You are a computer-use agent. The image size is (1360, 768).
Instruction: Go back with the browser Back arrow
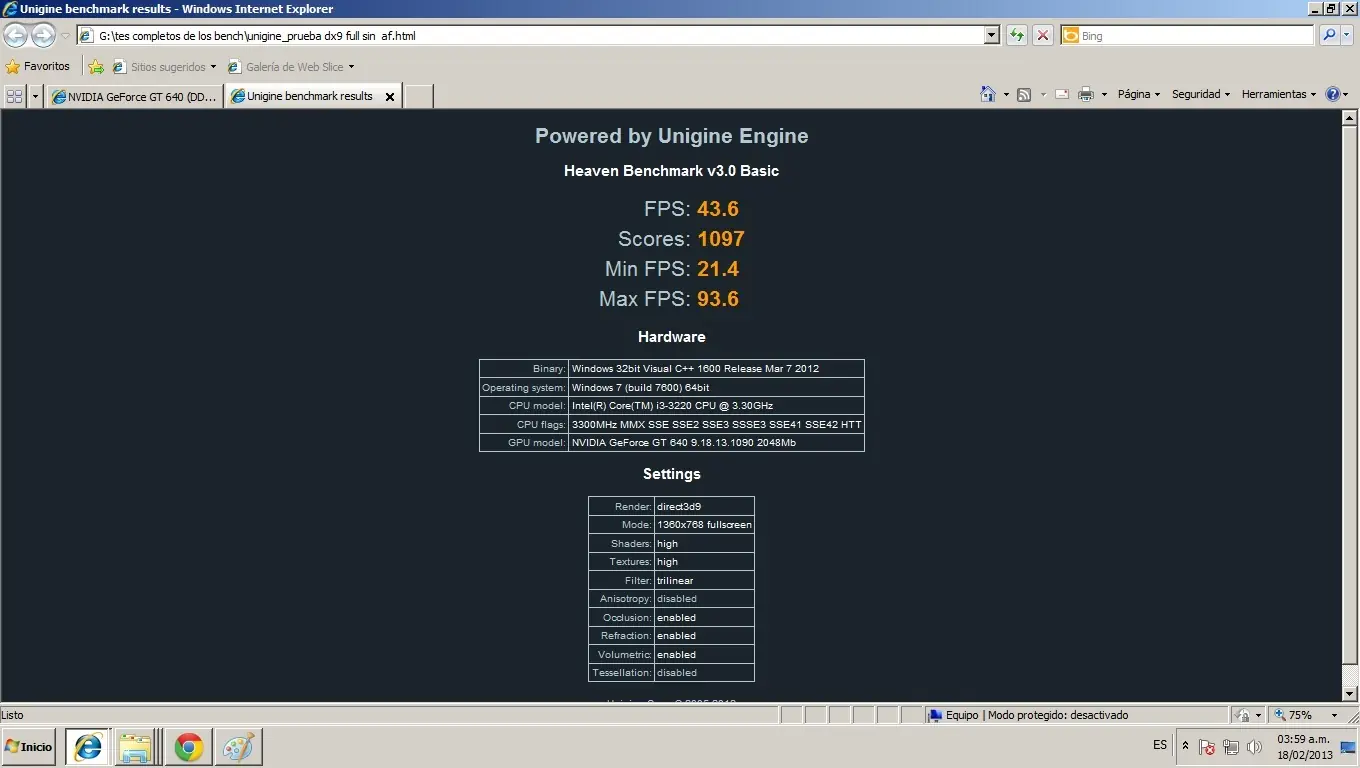(x=15, y=36)
